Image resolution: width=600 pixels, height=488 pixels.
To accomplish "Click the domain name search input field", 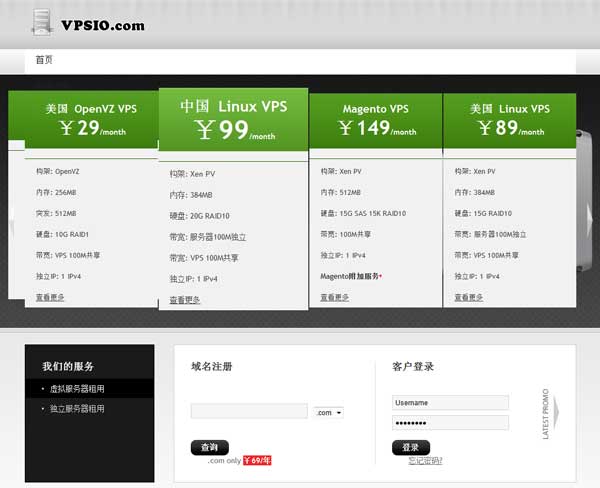I will (249, 412).
